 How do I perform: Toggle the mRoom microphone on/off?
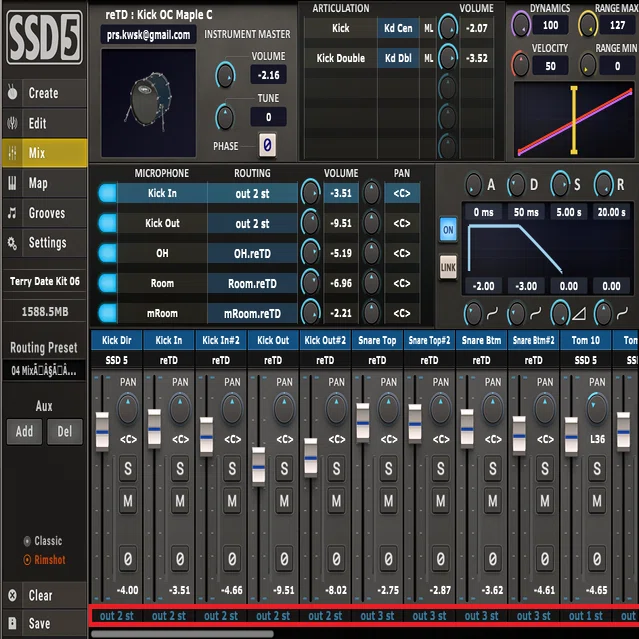click(x=108, y=313)
